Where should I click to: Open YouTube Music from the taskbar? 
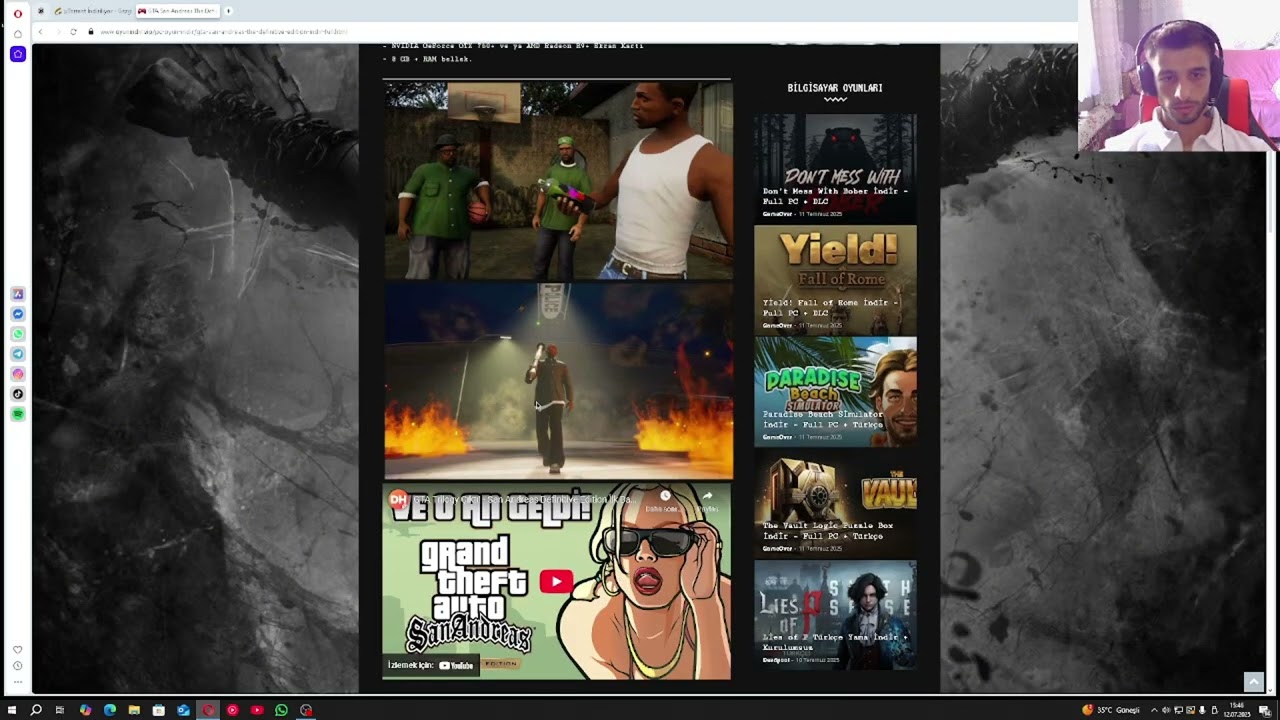click(232, 710)
